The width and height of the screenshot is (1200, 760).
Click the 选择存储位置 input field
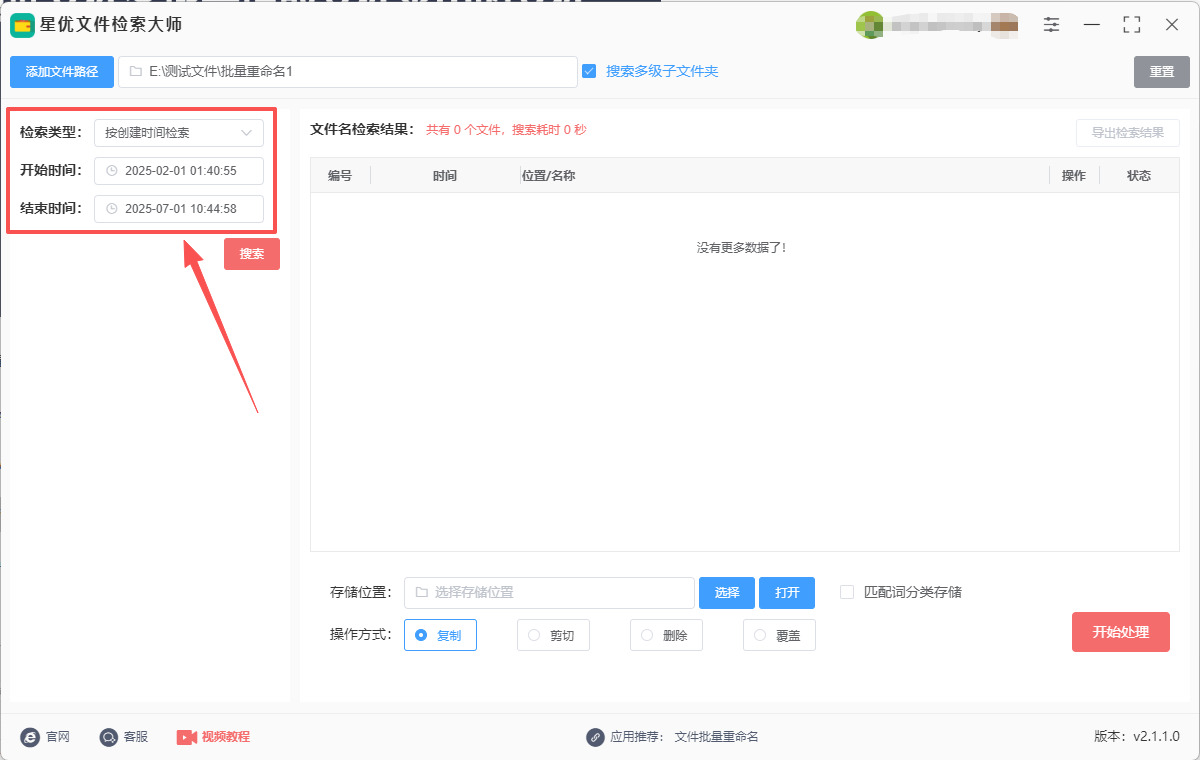[x=549, y=593]
